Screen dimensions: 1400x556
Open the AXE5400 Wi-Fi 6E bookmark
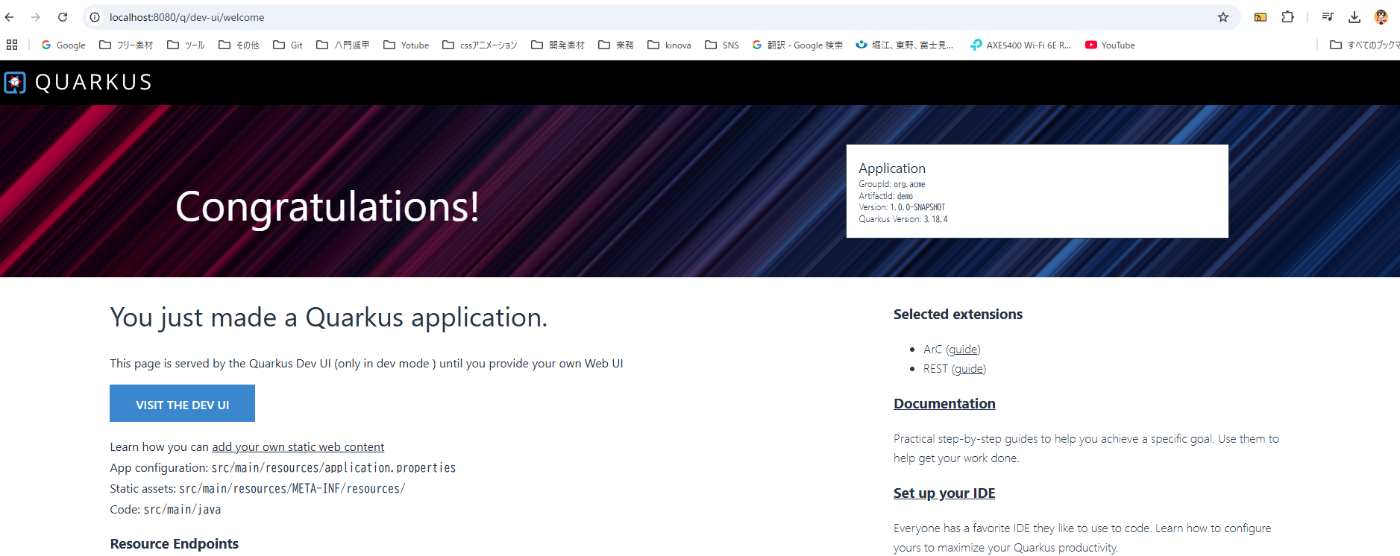point(1020,45)
